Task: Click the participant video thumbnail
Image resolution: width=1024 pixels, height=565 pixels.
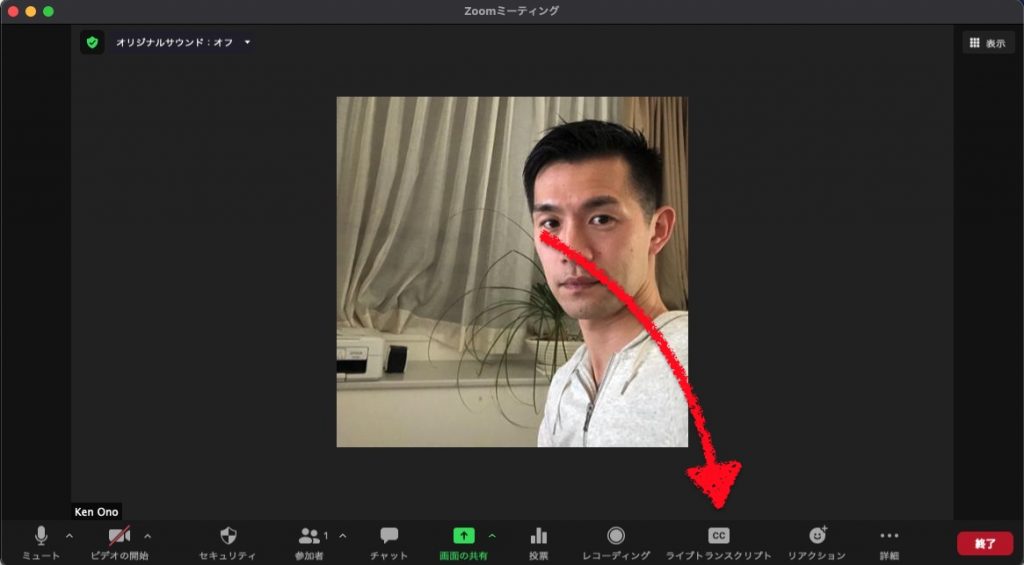Action: click(512, 271)
